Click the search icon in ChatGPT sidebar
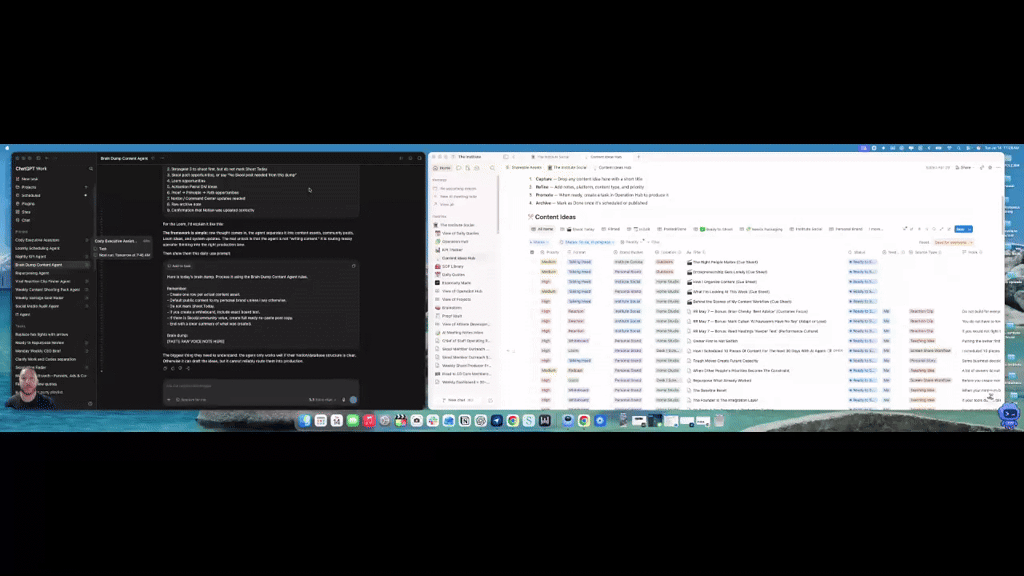 [x=91, y=168]
